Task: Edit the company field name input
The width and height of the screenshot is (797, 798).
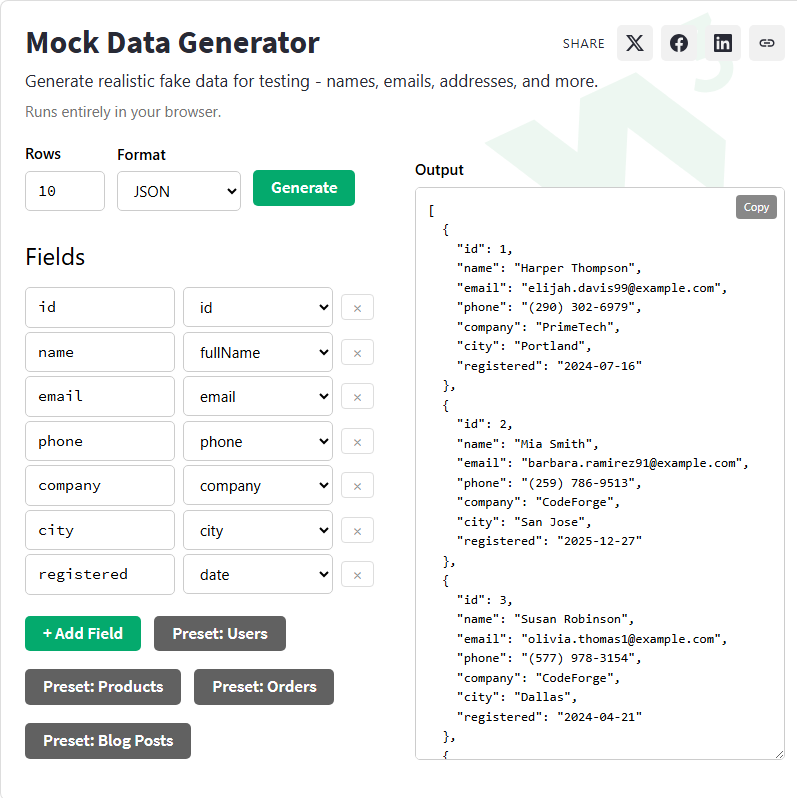Action: pyautogui.click(x=100, y=486)
